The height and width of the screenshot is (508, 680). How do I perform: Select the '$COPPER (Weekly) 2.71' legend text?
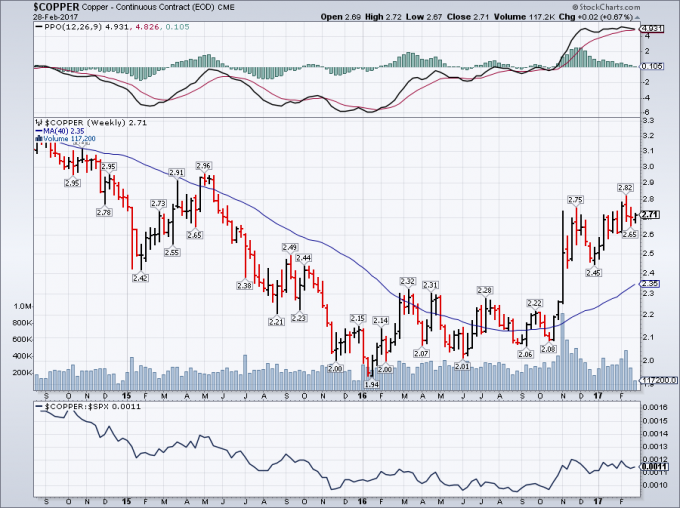pos(96,123)
